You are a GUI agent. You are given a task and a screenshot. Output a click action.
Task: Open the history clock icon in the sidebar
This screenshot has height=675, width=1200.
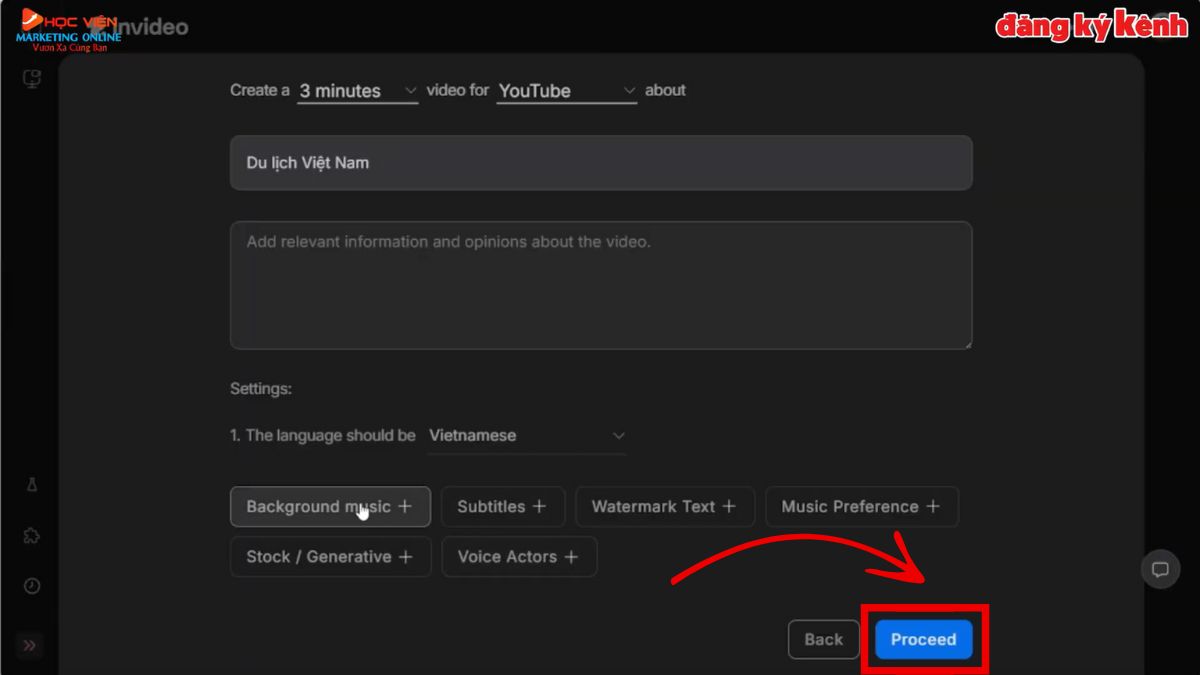point(31,588)
